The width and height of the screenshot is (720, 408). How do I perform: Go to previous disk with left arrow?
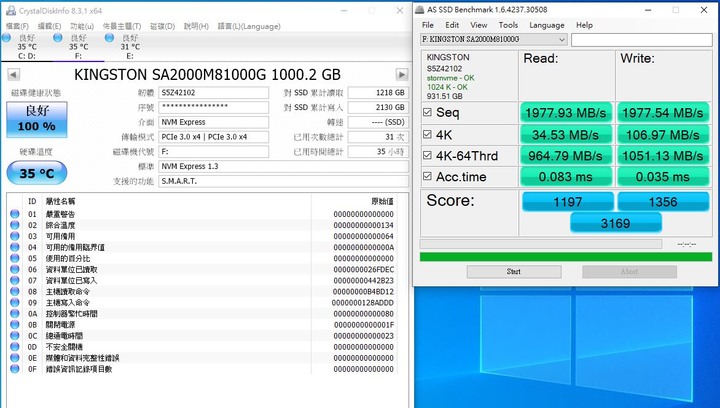pos(14,74)
